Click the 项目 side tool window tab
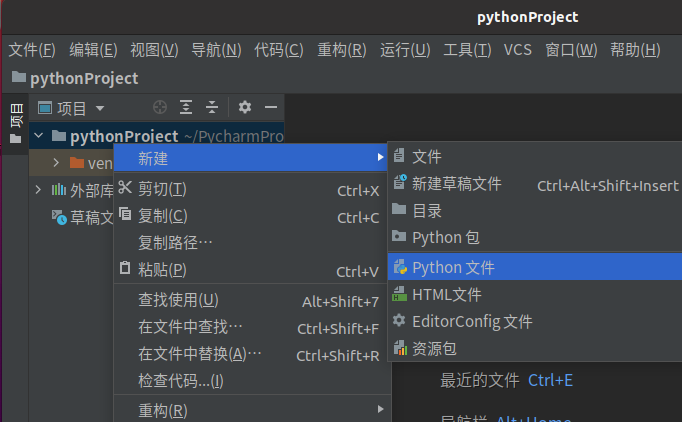This screenshot has height=422, width=682. point(16,124)
